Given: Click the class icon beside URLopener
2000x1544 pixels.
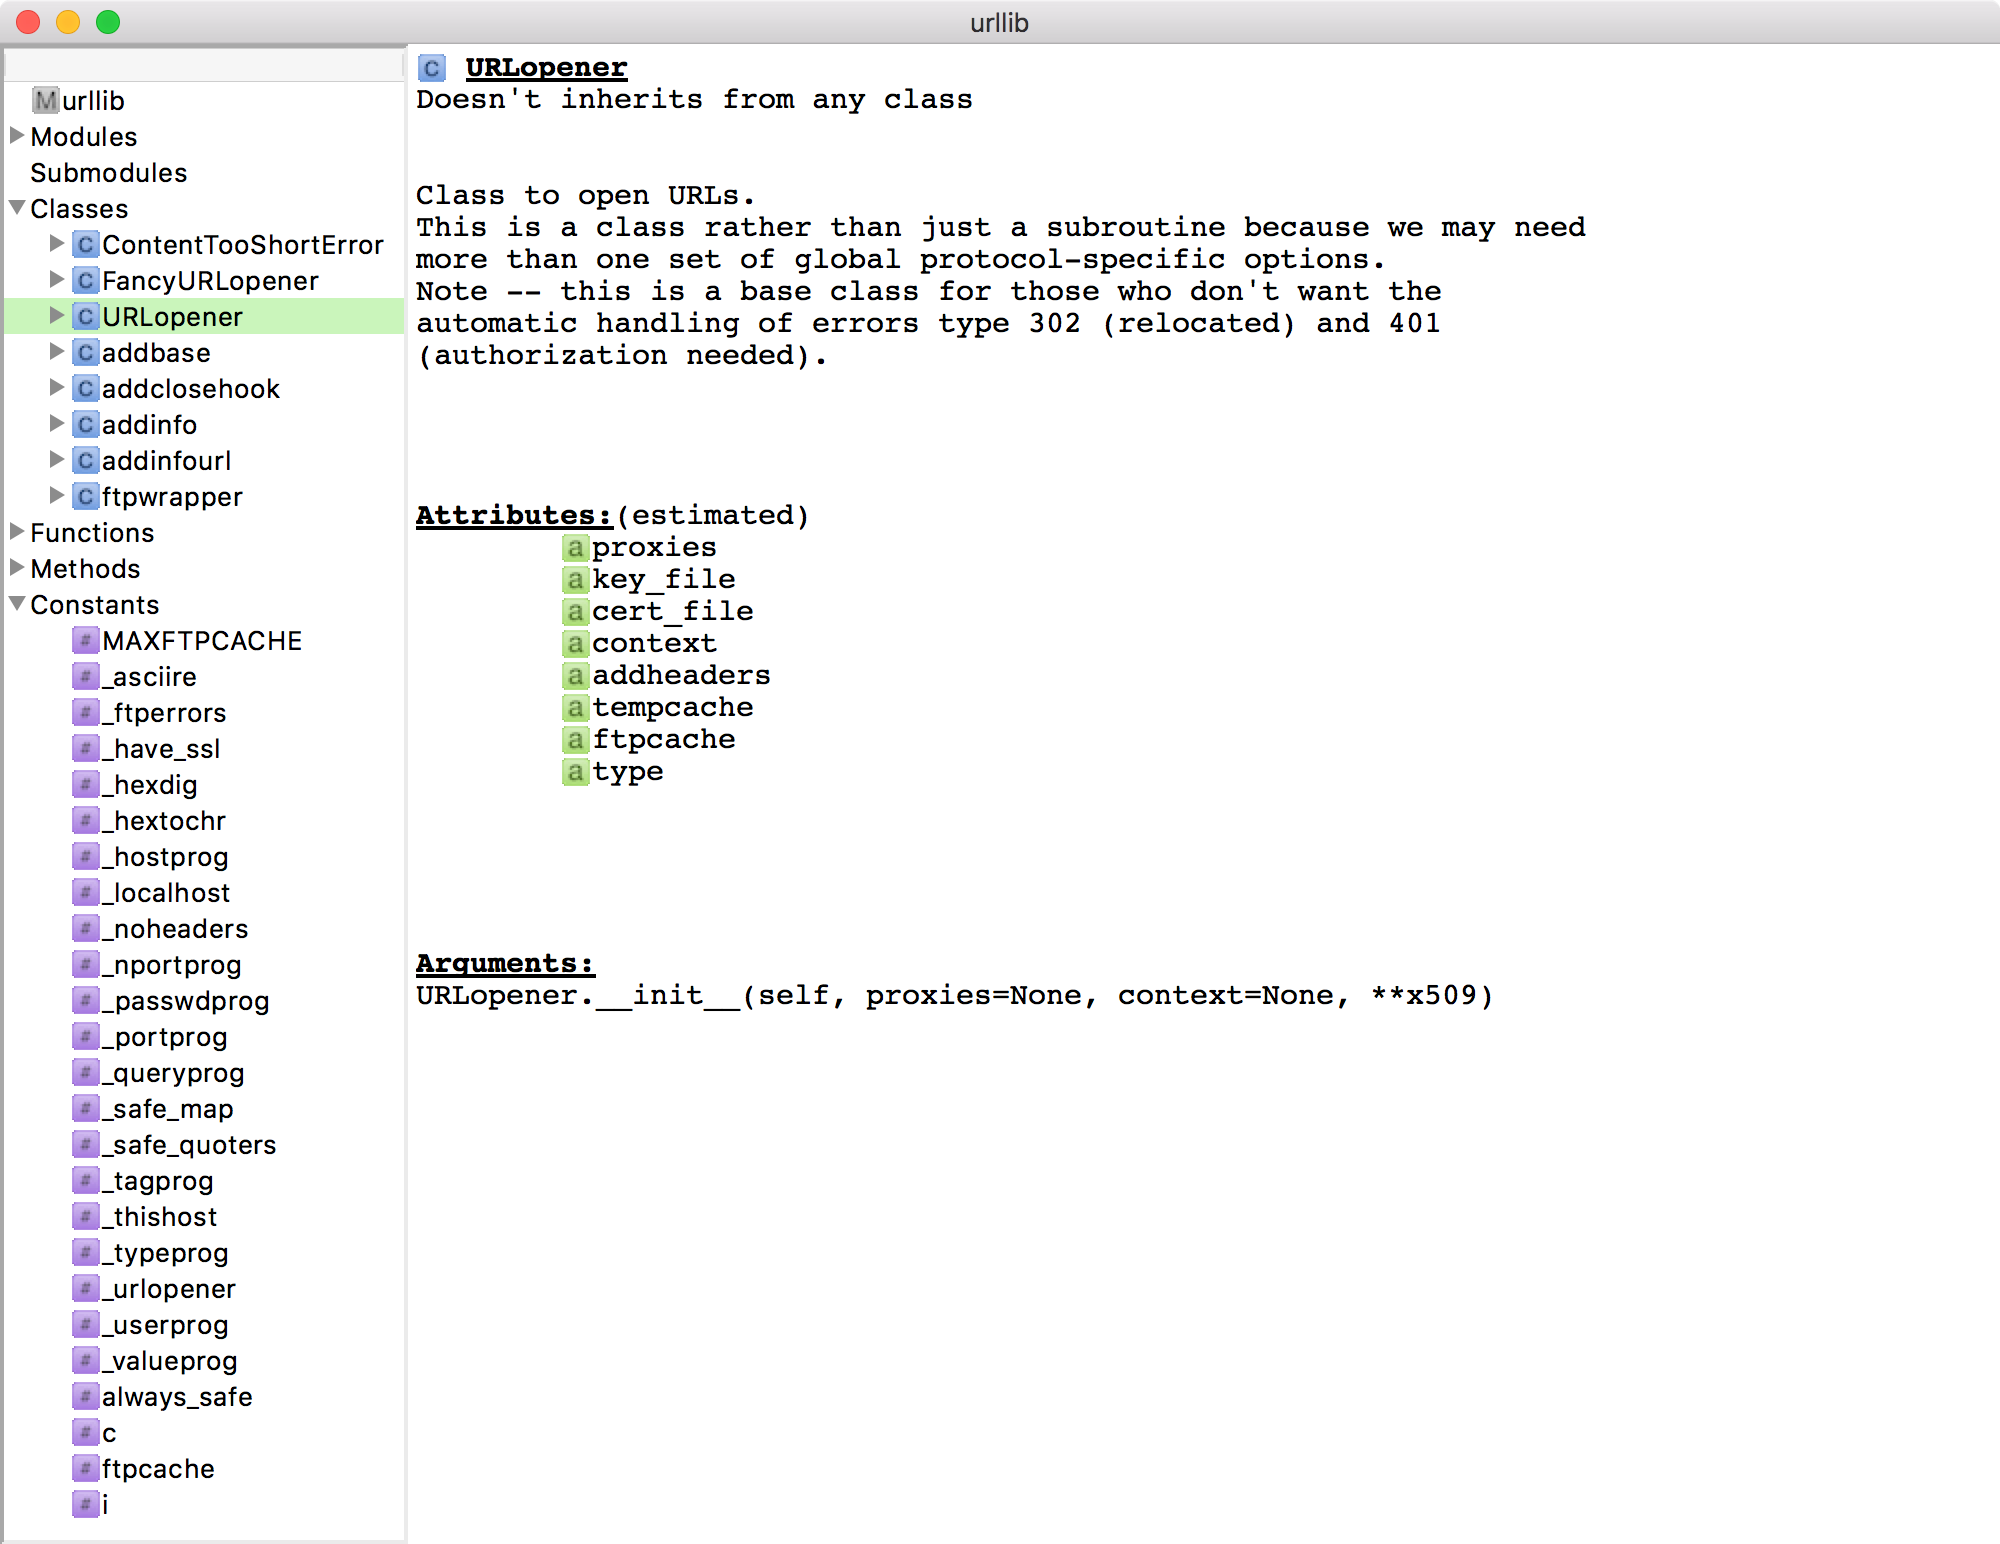Looking at the screenshot, I should pos(85,316).
